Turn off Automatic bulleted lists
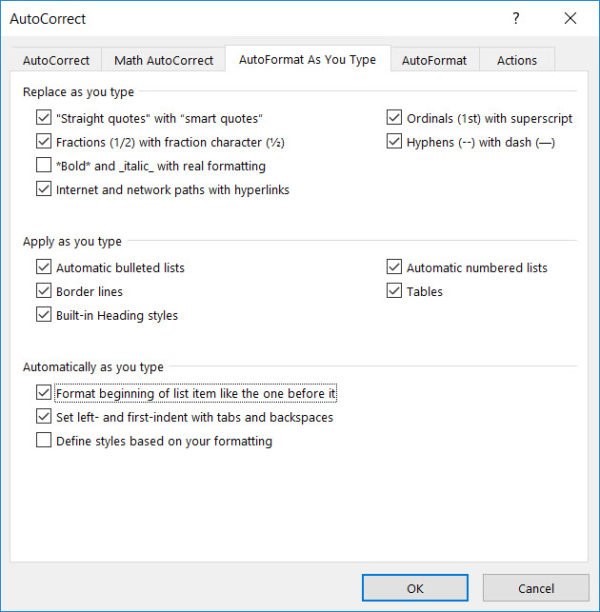This screenshot has height=612, width=600. 44,267
